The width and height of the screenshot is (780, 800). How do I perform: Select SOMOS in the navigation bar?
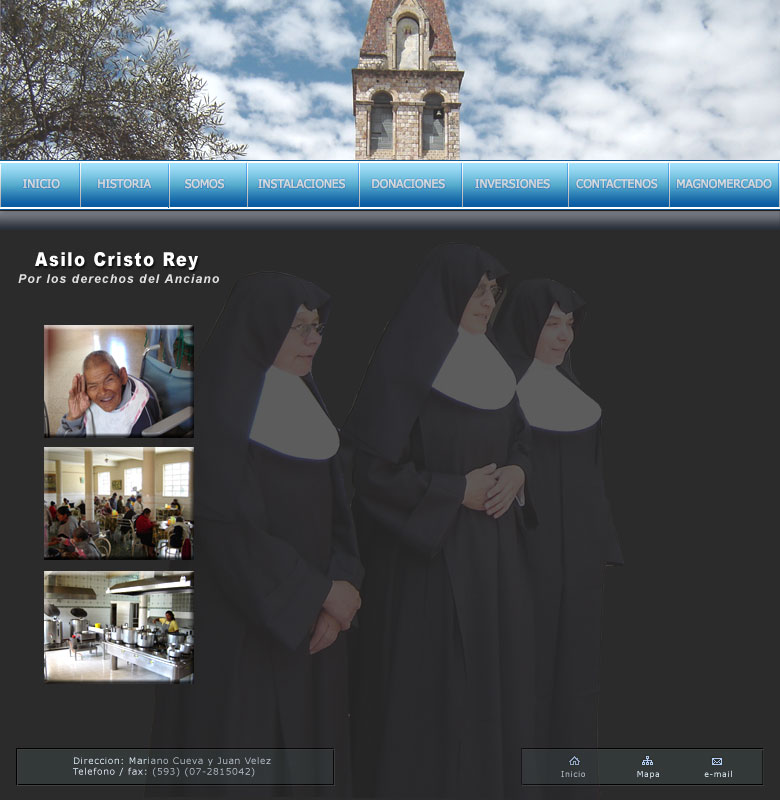[204, 184]
